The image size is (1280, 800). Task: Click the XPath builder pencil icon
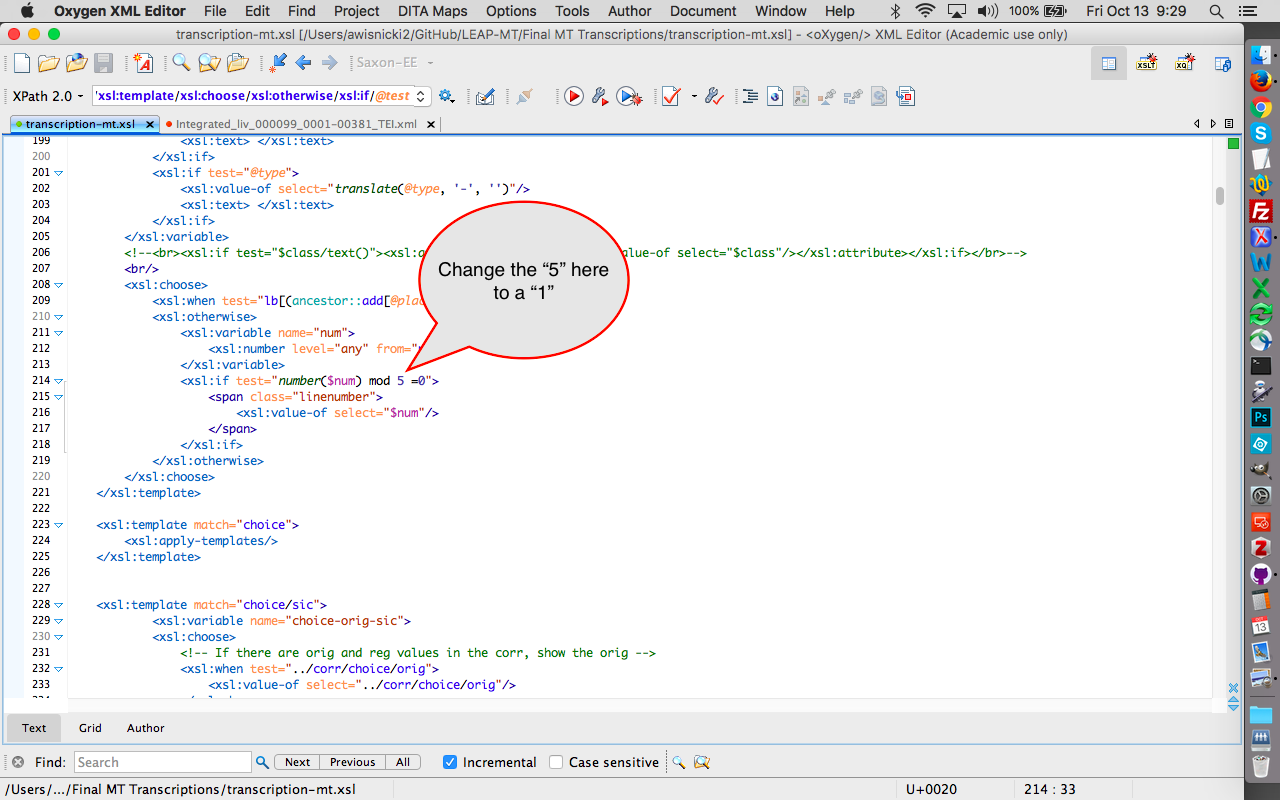[485, 97]
